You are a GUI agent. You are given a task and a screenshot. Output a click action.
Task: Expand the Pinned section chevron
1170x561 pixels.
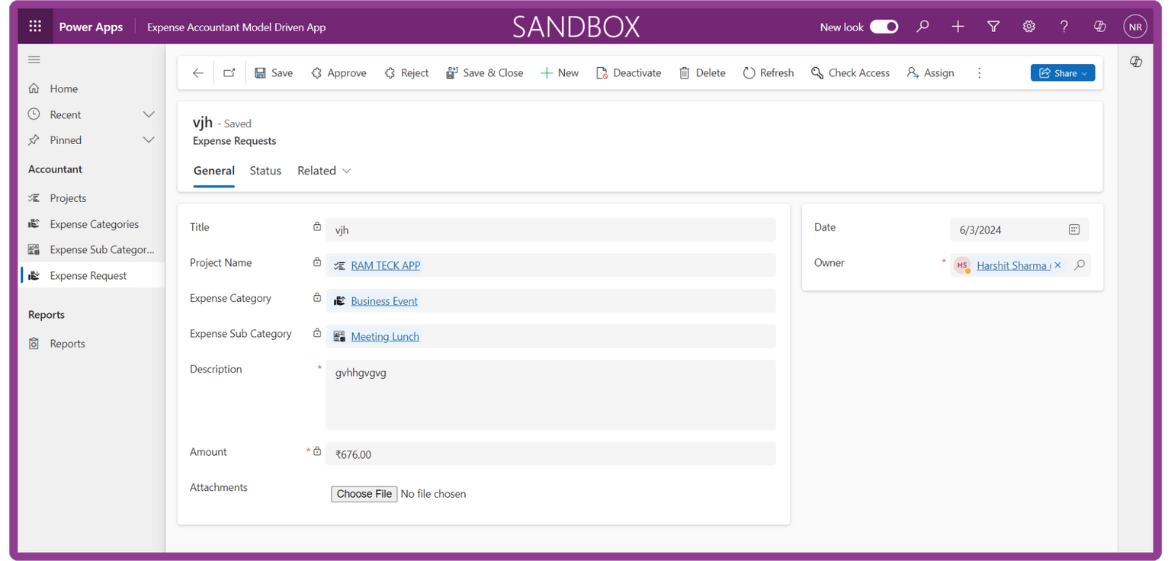point(148,140)
